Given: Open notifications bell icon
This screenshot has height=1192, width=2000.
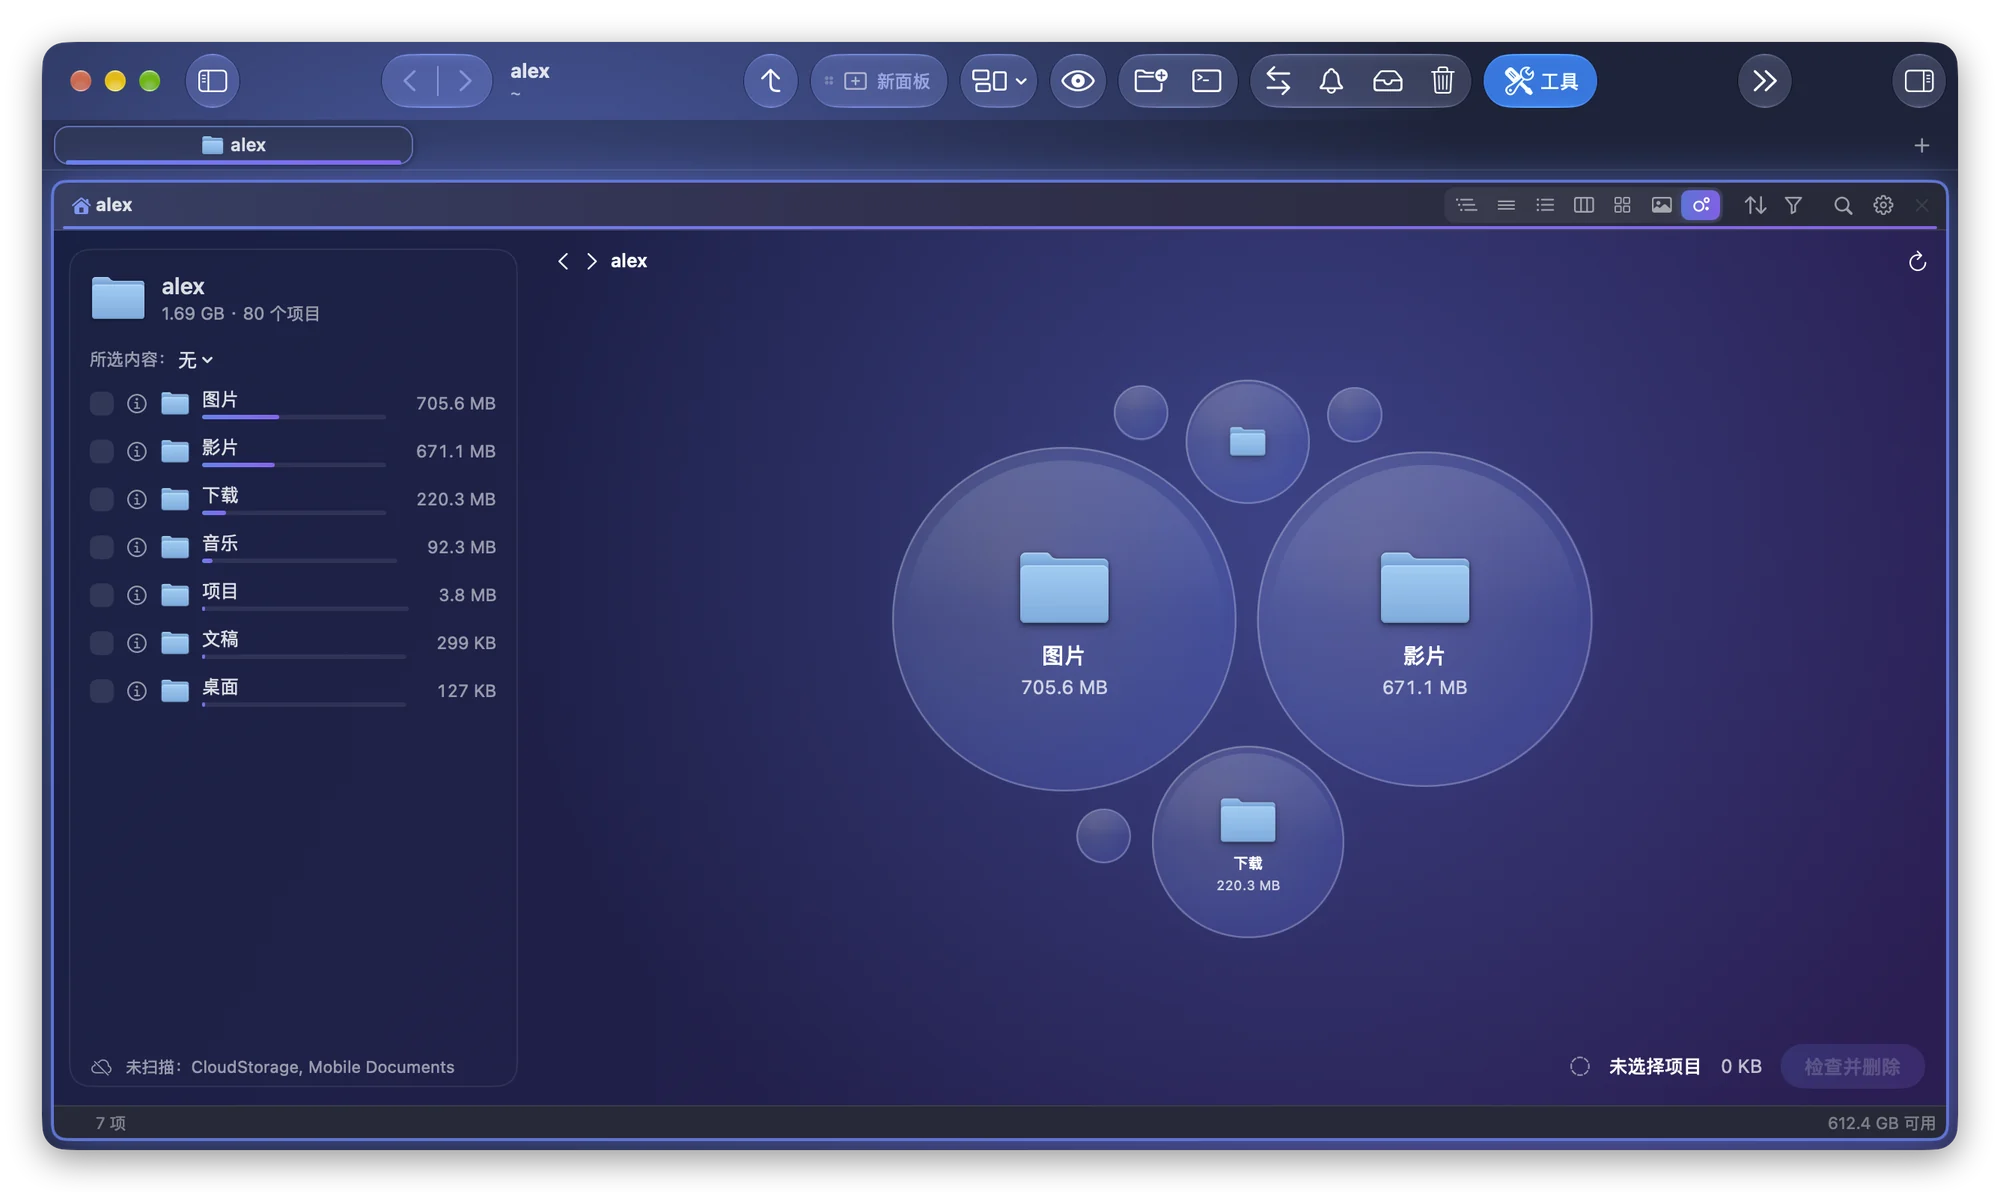Looking at the screenshot, I should tap(1331, 81).
